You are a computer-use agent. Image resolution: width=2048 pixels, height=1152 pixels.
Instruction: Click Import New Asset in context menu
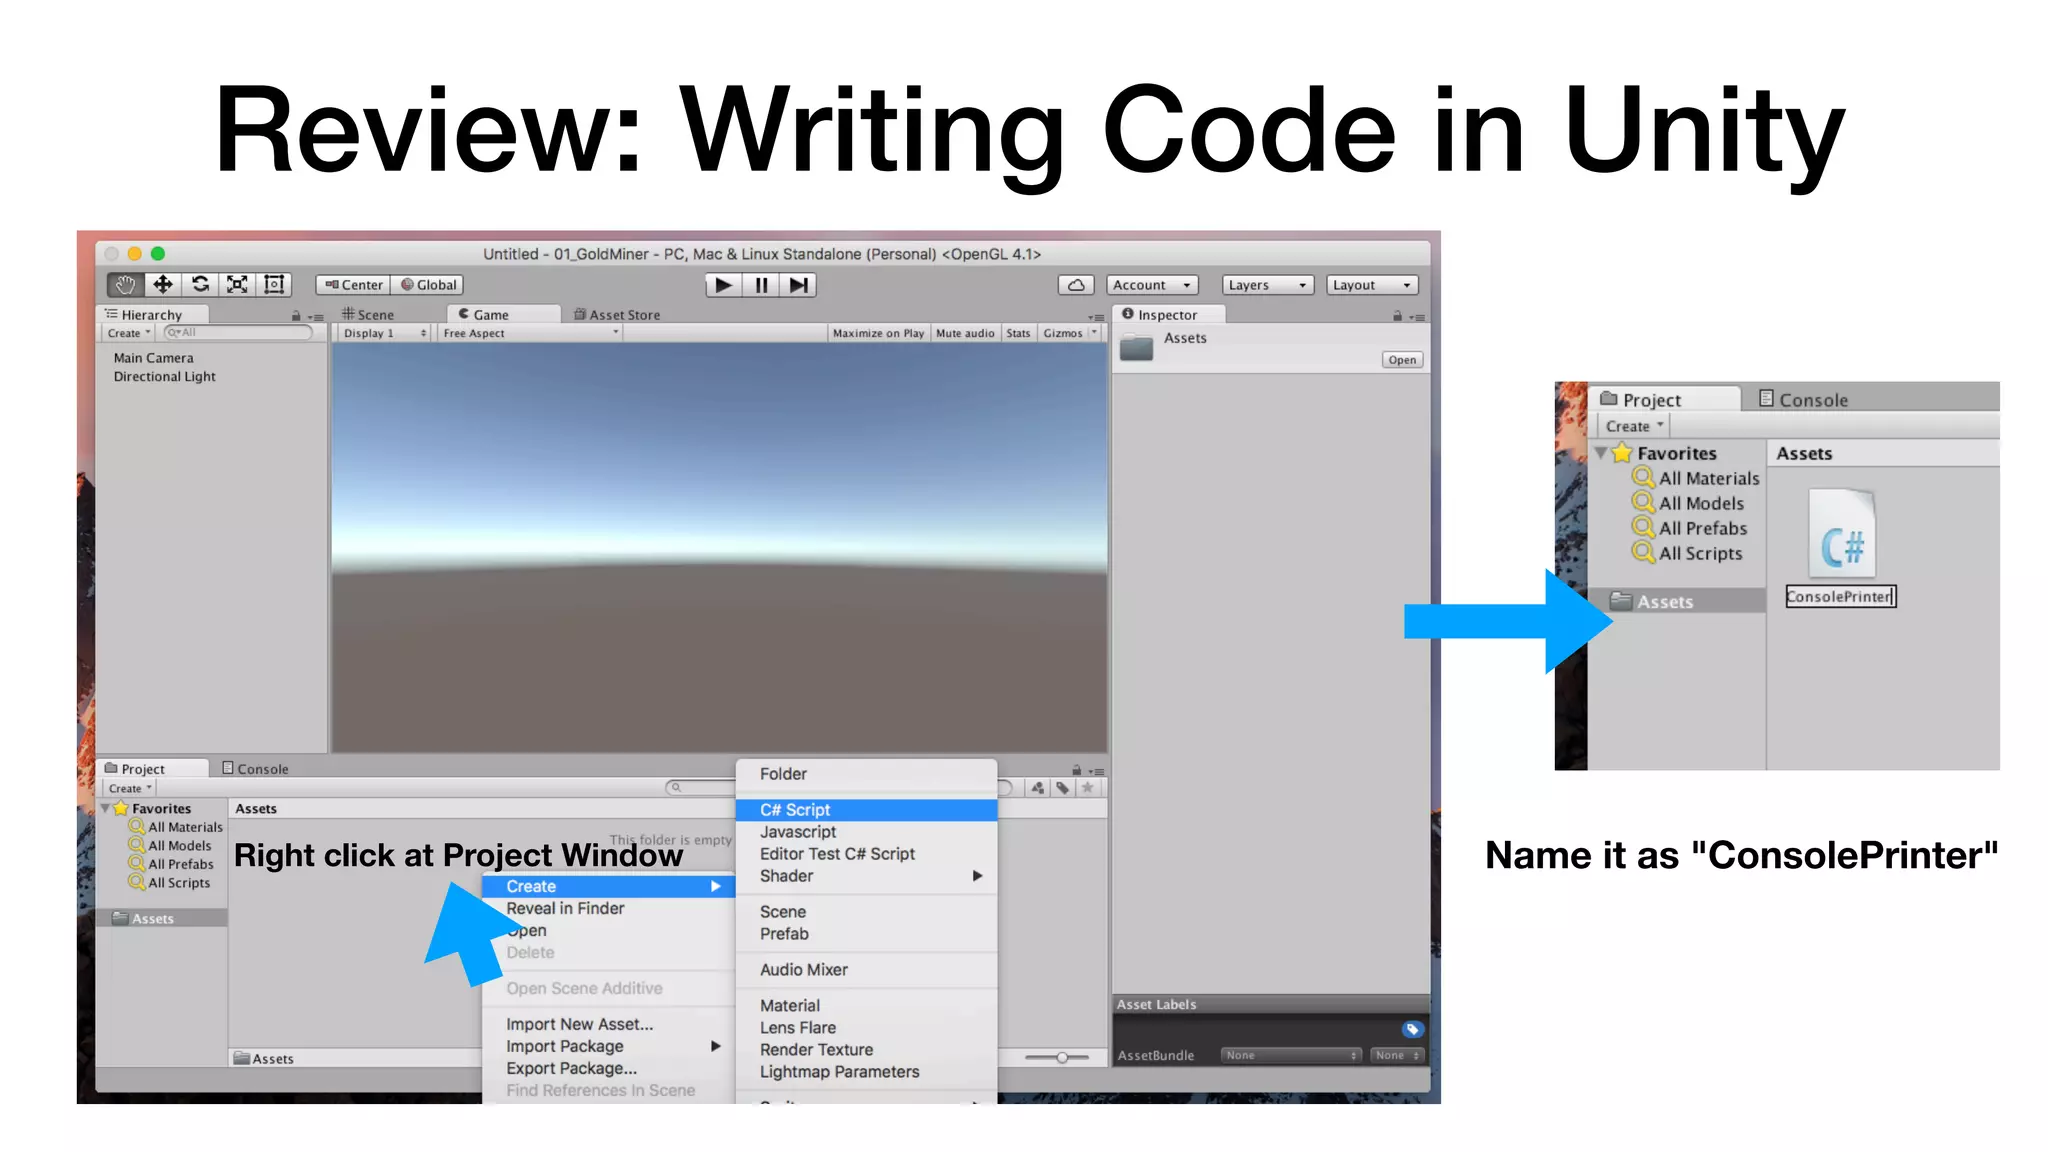pos(608,1024)
